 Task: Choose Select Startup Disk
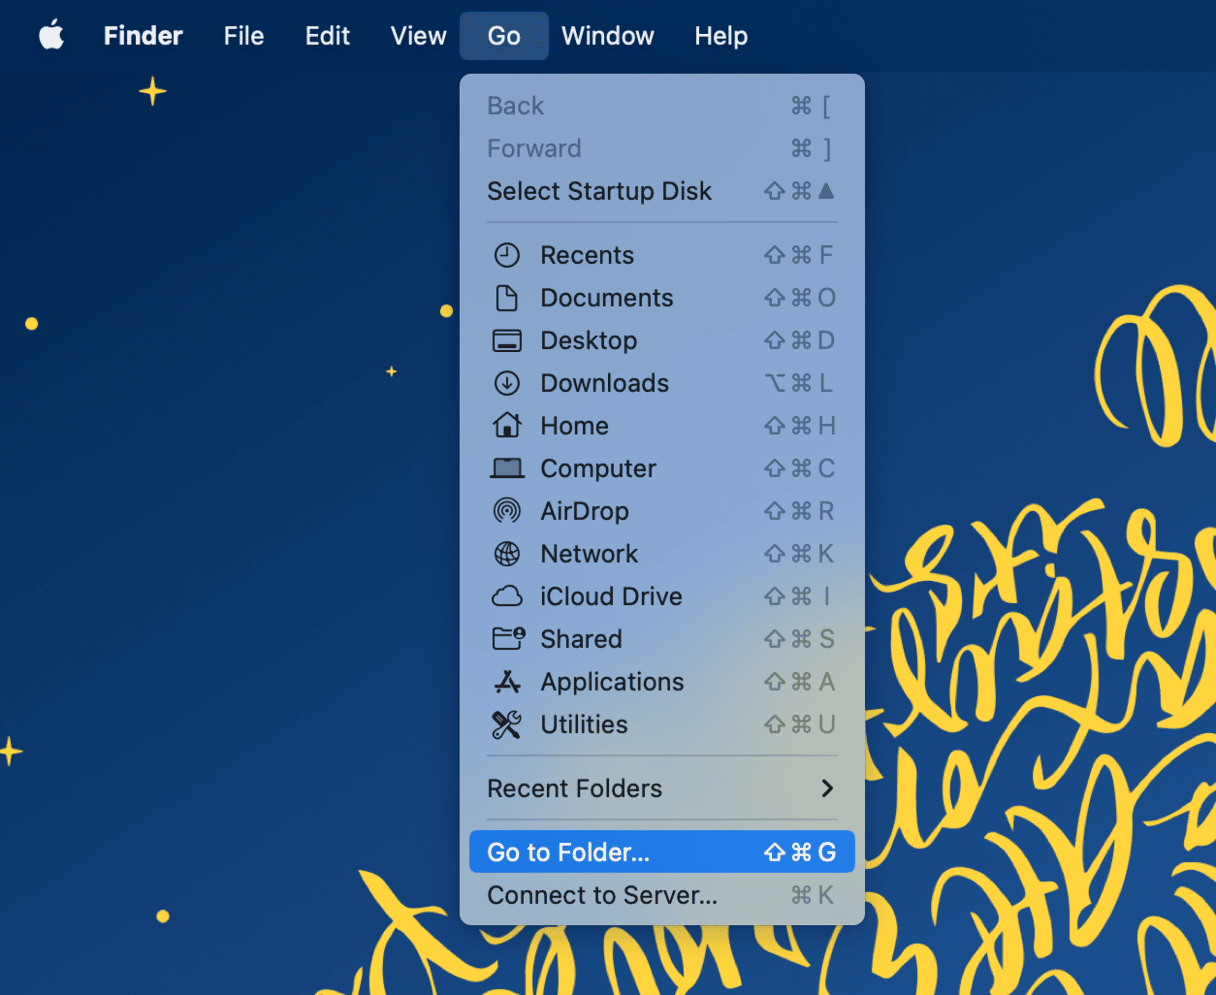662,191
